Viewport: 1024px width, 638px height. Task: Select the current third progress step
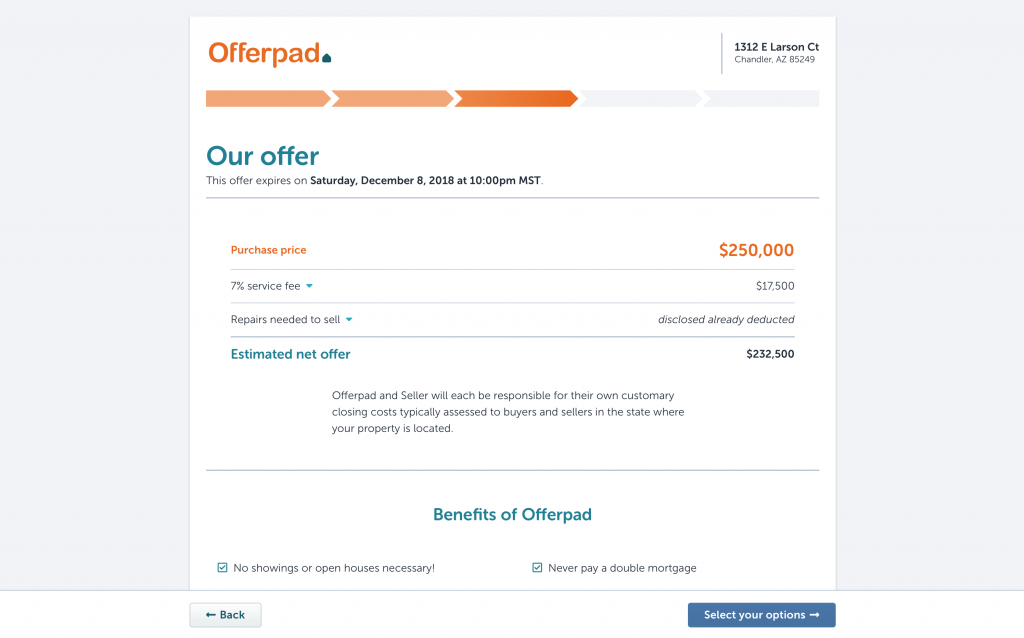[x=516, y=99]
